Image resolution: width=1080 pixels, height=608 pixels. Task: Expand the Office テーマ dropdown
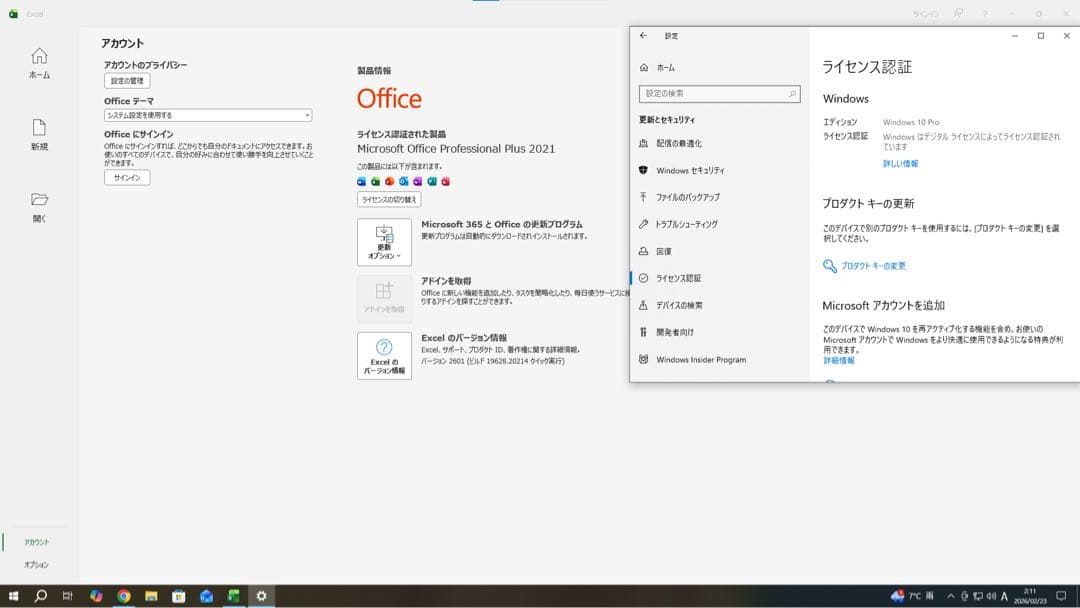pyautogui.click(x=208, y=115)
